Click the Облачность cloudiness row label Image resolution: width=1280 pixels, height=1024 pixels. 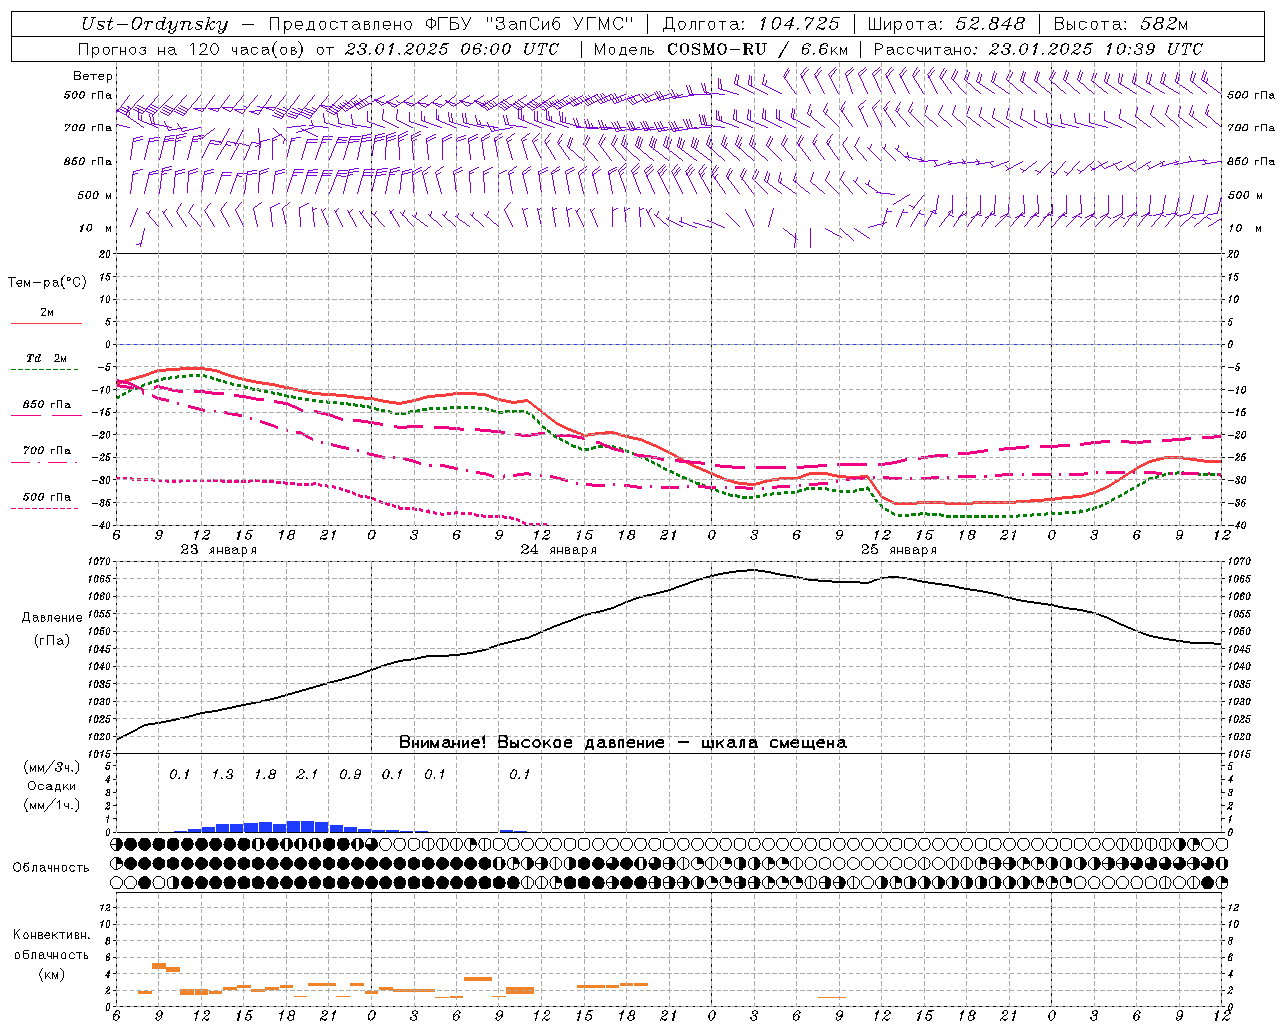[x=51, y=868]
